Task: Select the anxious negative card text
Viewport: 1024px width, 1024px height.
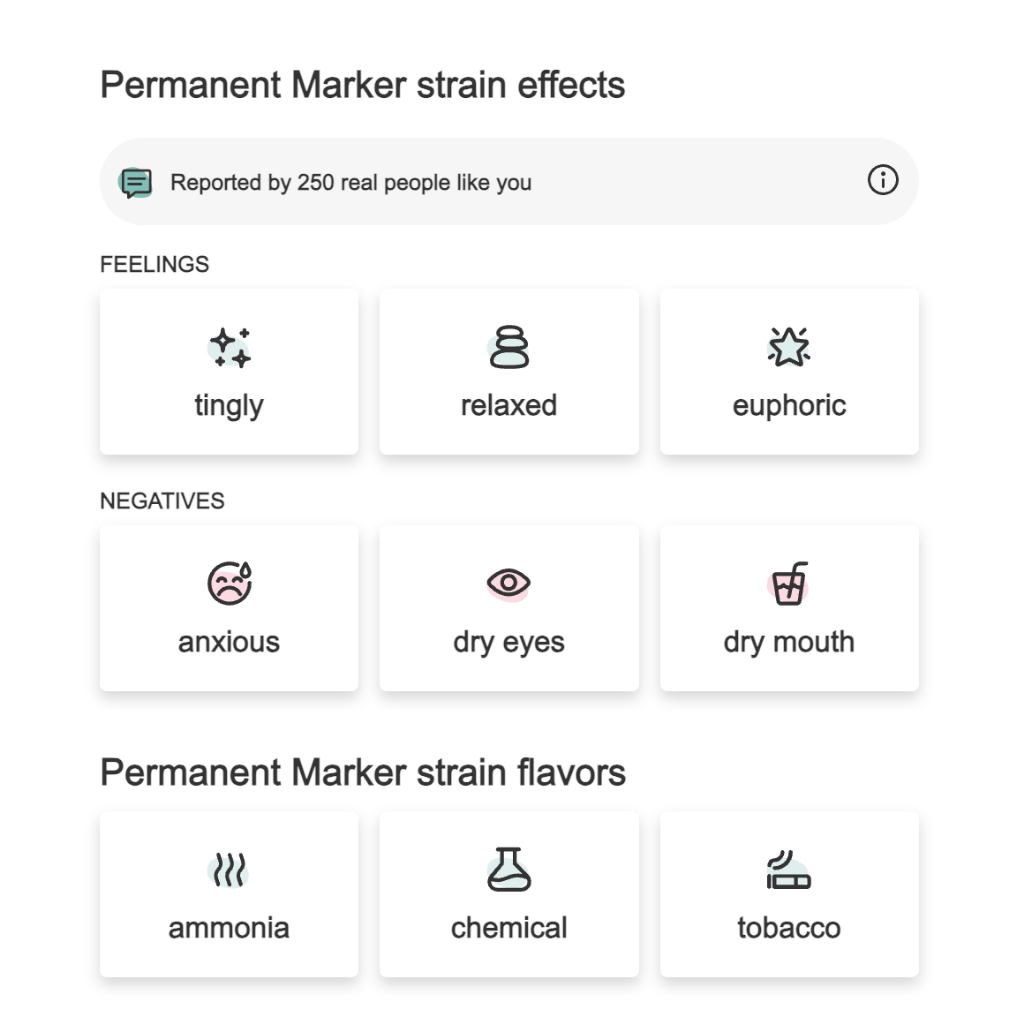Action: click(x=229, y=642)
